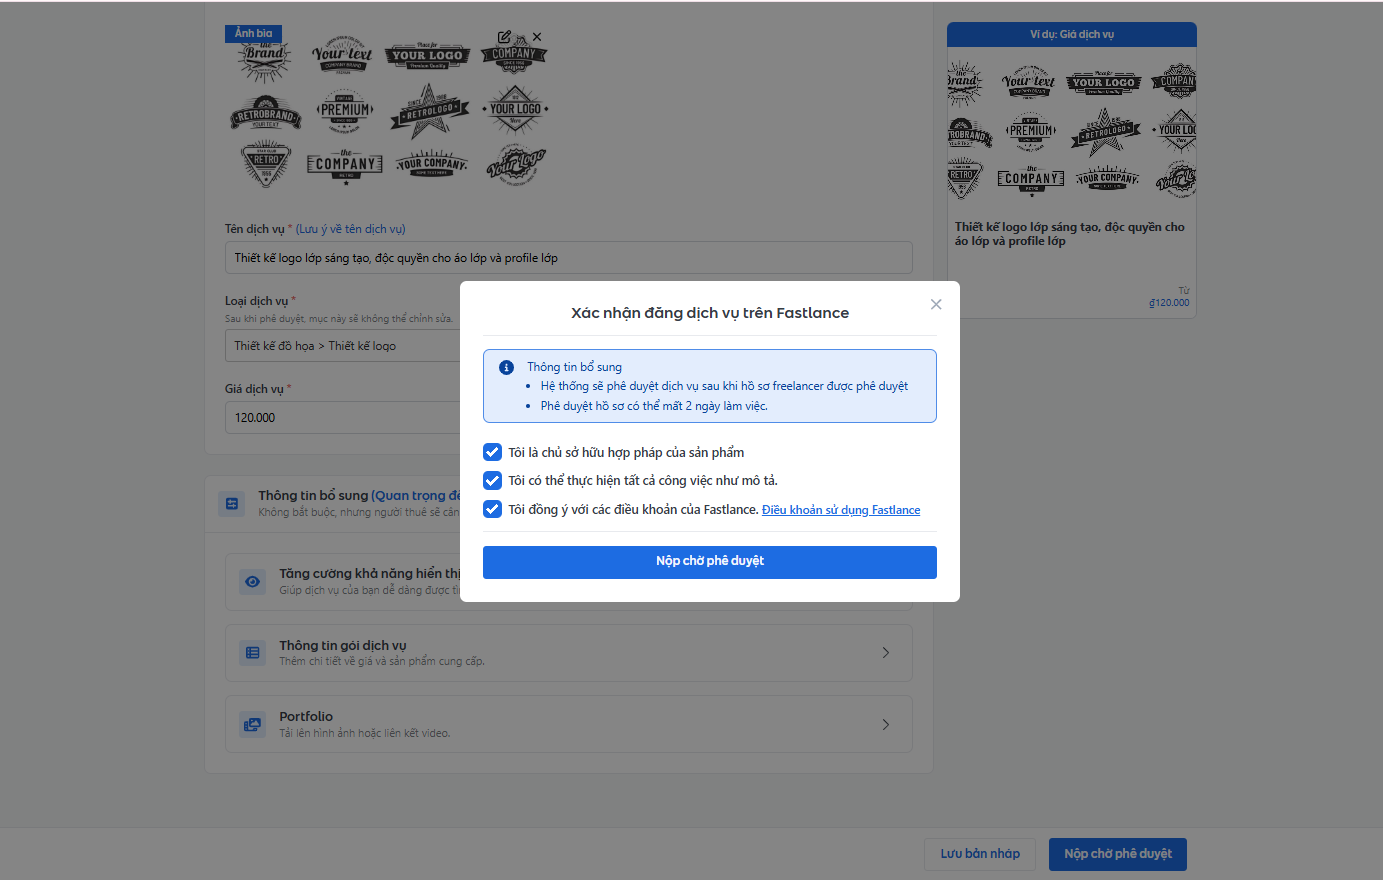Open the Loại dịch vụ category dropdown
Image resolution: width=1383 pixels, height=880 pixels.
340,346
